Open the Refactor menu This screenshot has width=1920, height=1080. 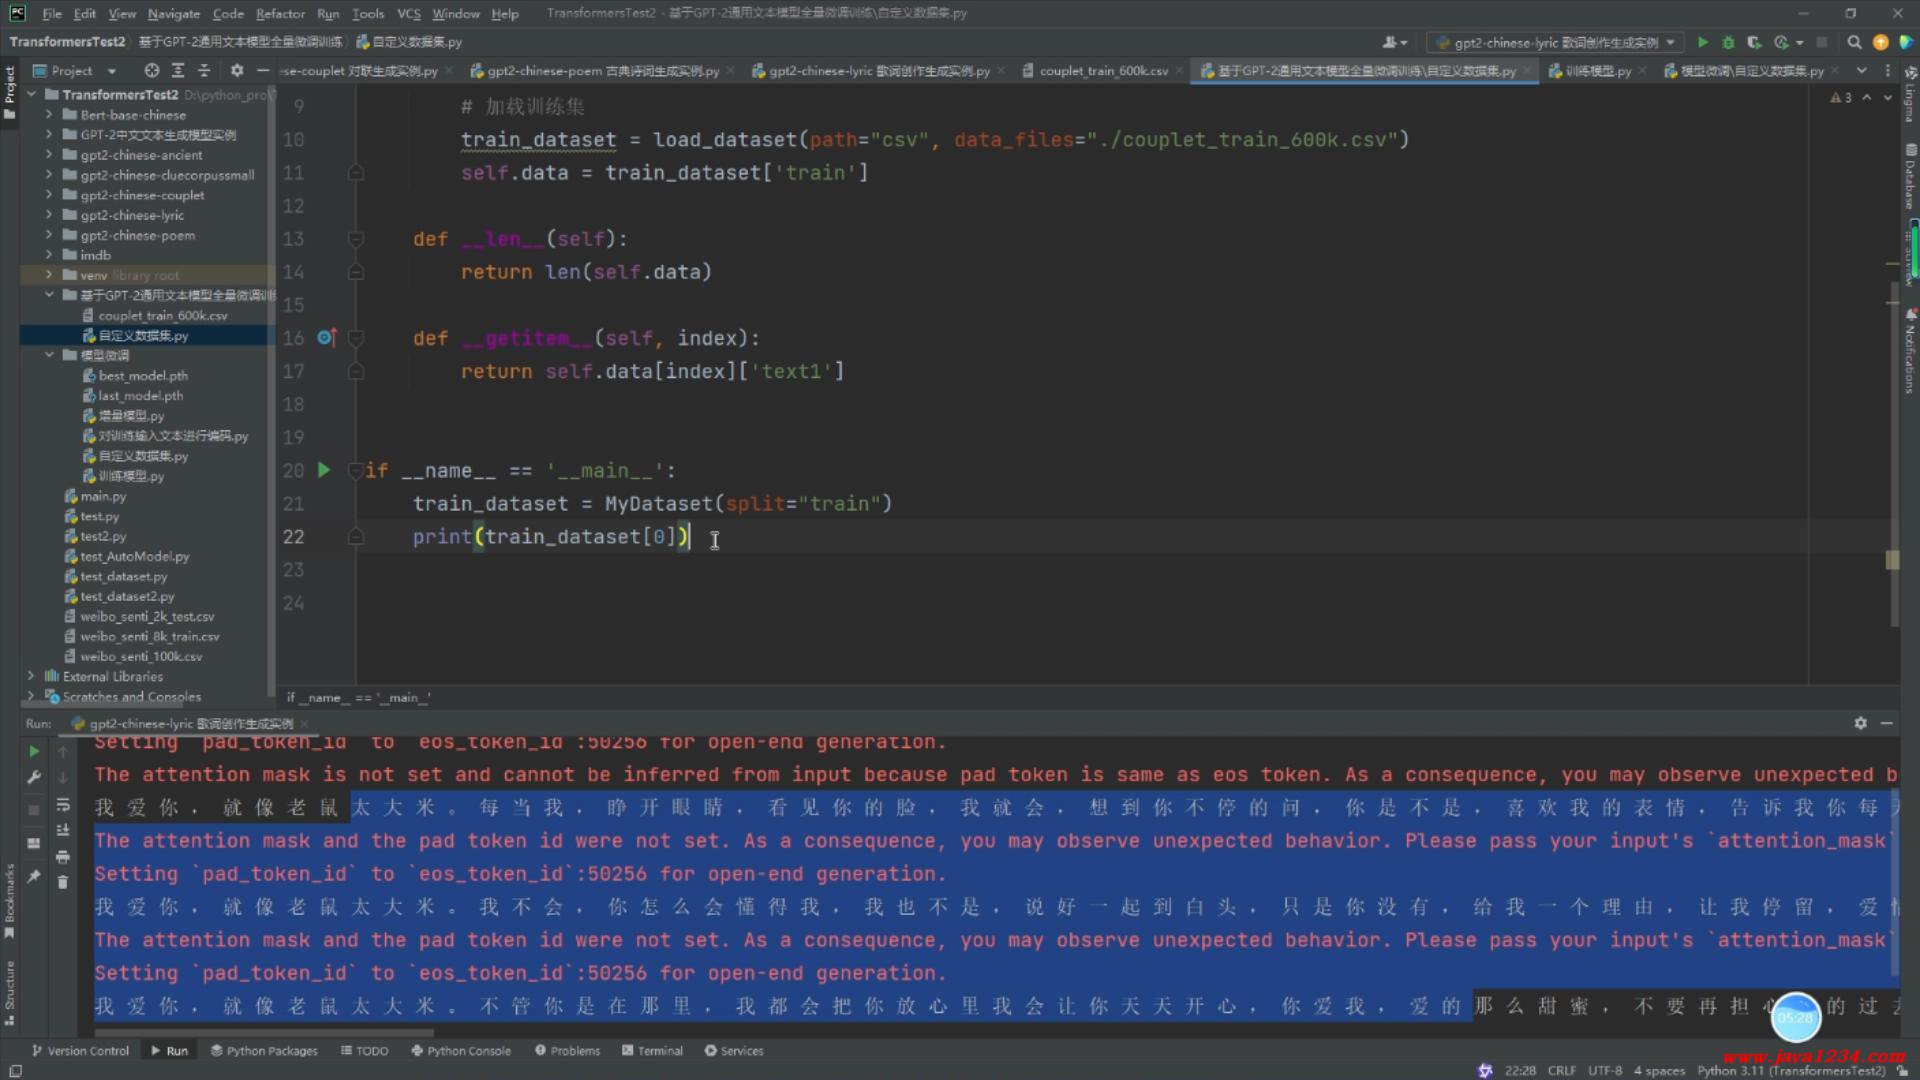[279, 13]
